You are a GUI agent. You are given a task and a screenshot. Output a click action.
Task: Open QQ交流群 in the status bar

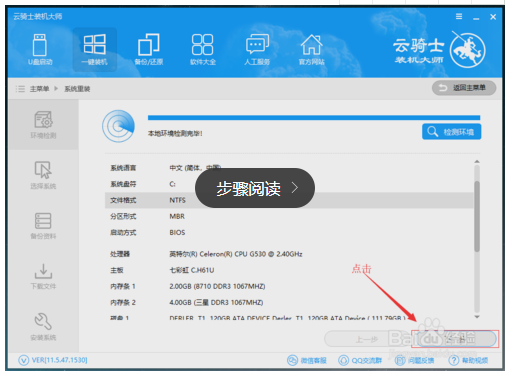[360, 360]
